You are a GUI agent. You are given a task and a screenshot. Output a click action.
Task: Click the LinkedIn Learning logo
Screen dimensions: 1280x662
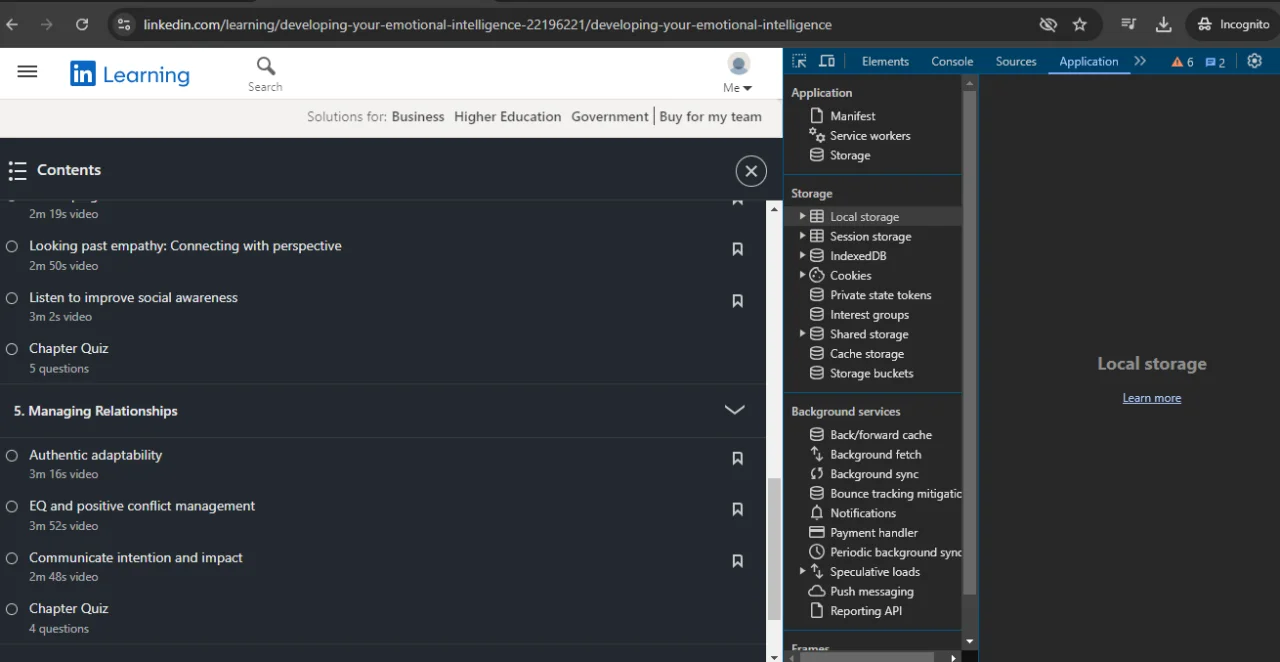click(129, 74)
